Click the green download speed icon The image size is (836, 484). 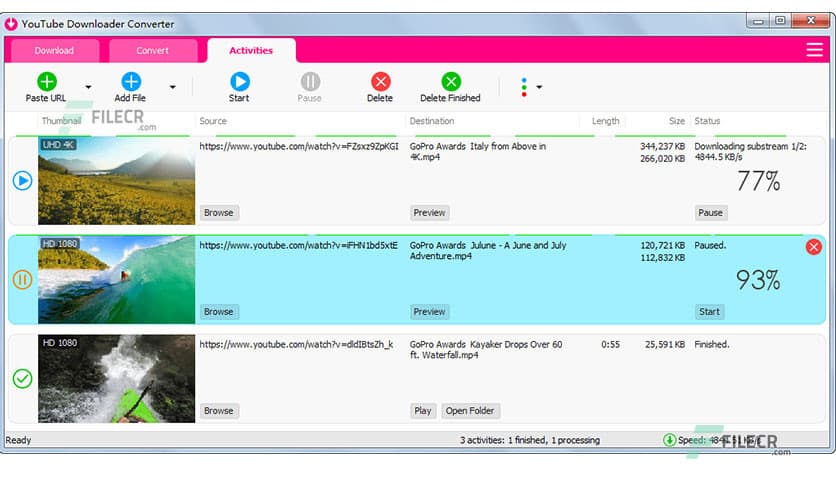(x=669, y=440)
